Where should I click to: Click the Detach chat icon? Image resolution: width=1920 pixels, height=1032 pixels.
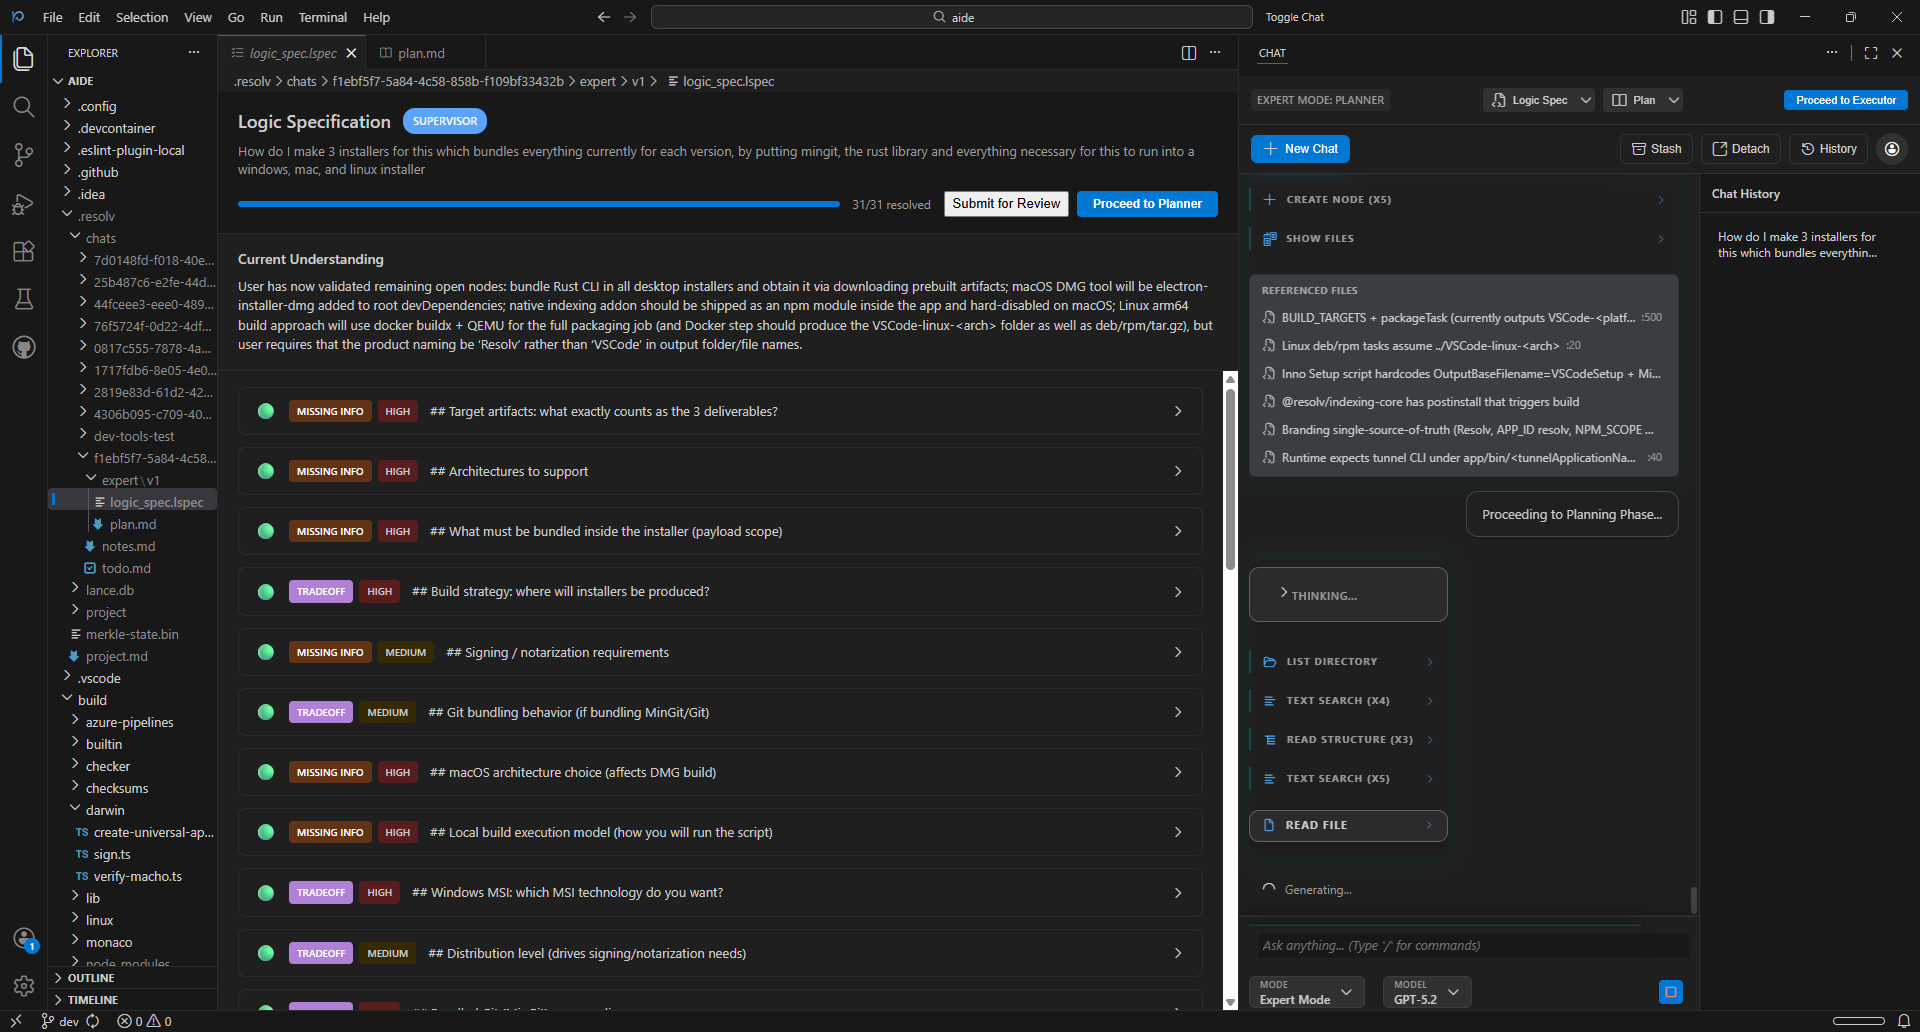(x=1740, y=148)
